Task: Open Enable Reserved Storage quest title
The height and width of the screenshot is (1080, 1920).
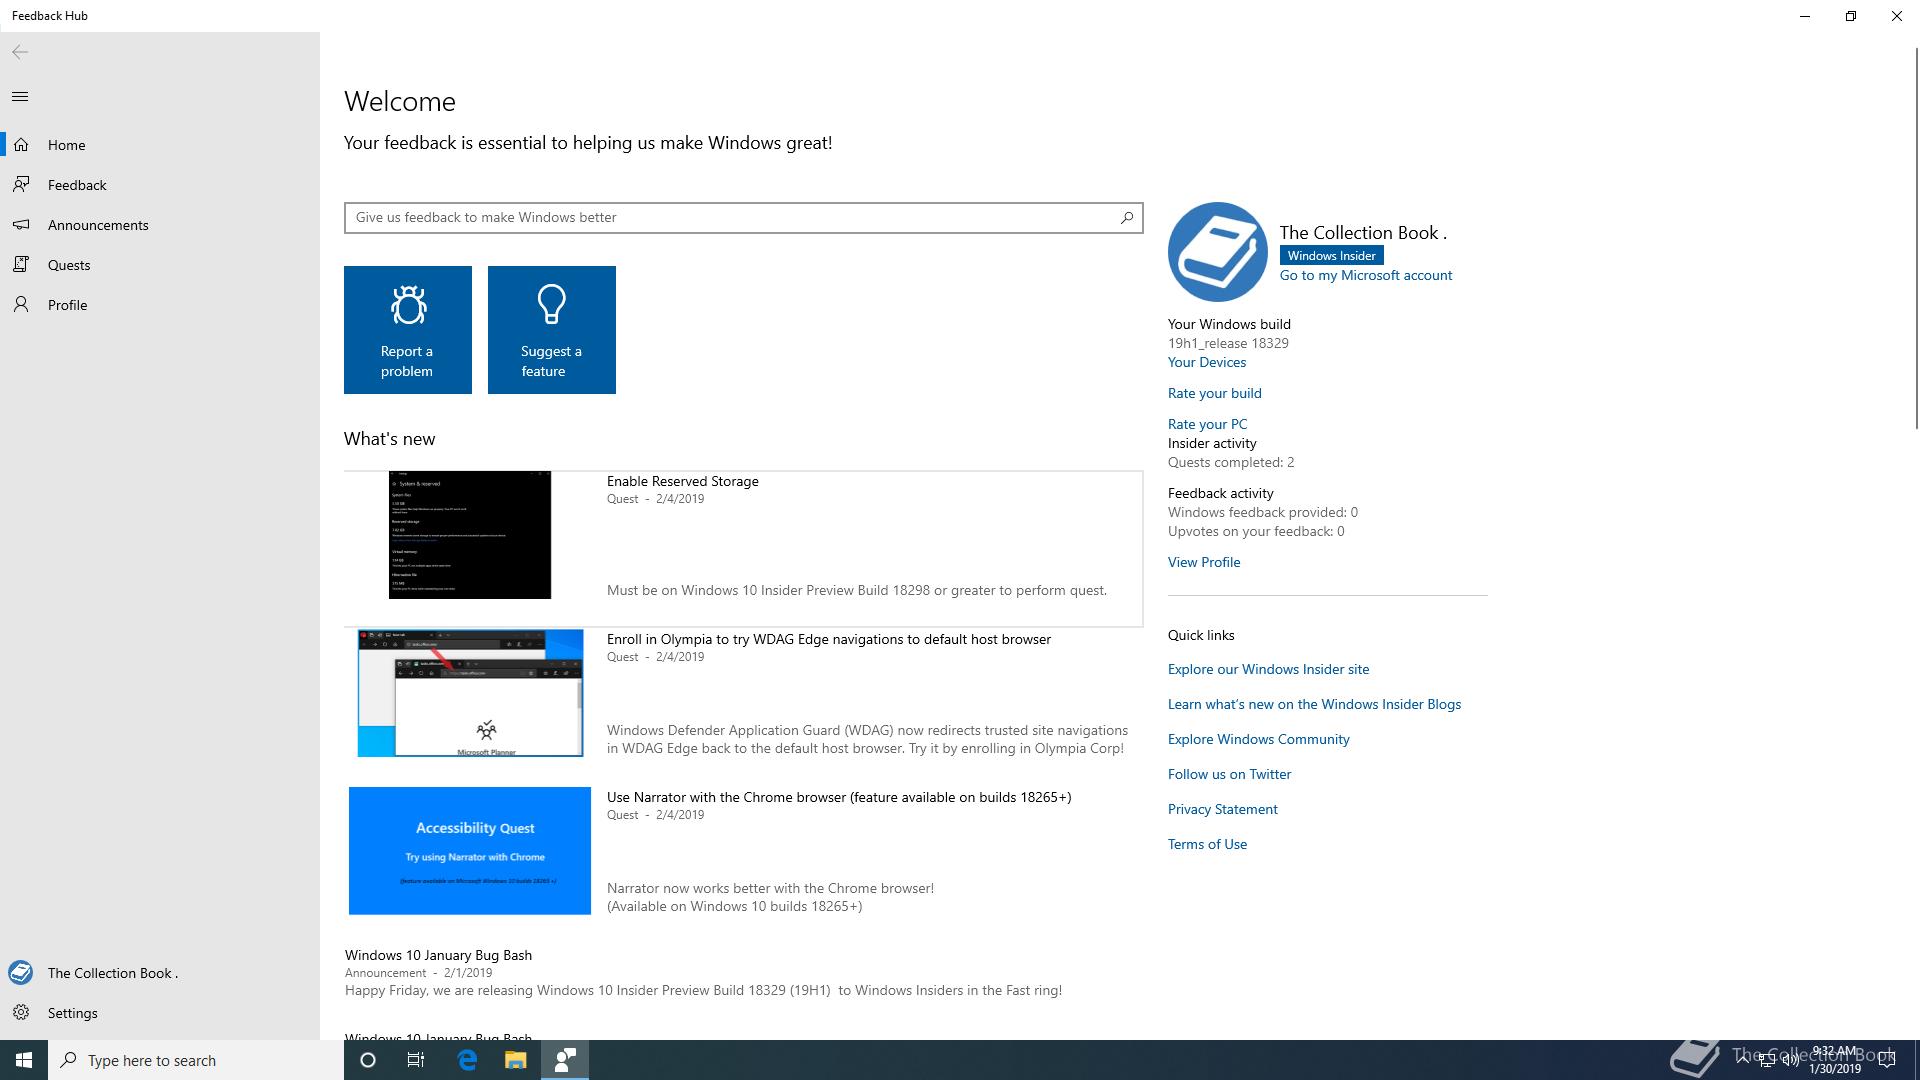Action: click(x=683, y=481)
